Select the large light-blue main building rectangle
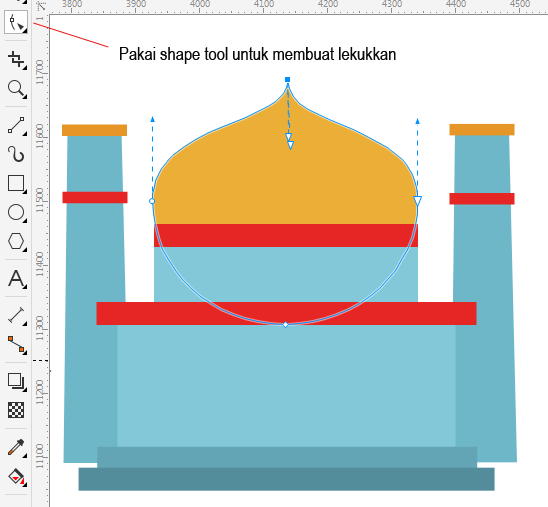Viewport: 548px width, 507px height. 286,386
